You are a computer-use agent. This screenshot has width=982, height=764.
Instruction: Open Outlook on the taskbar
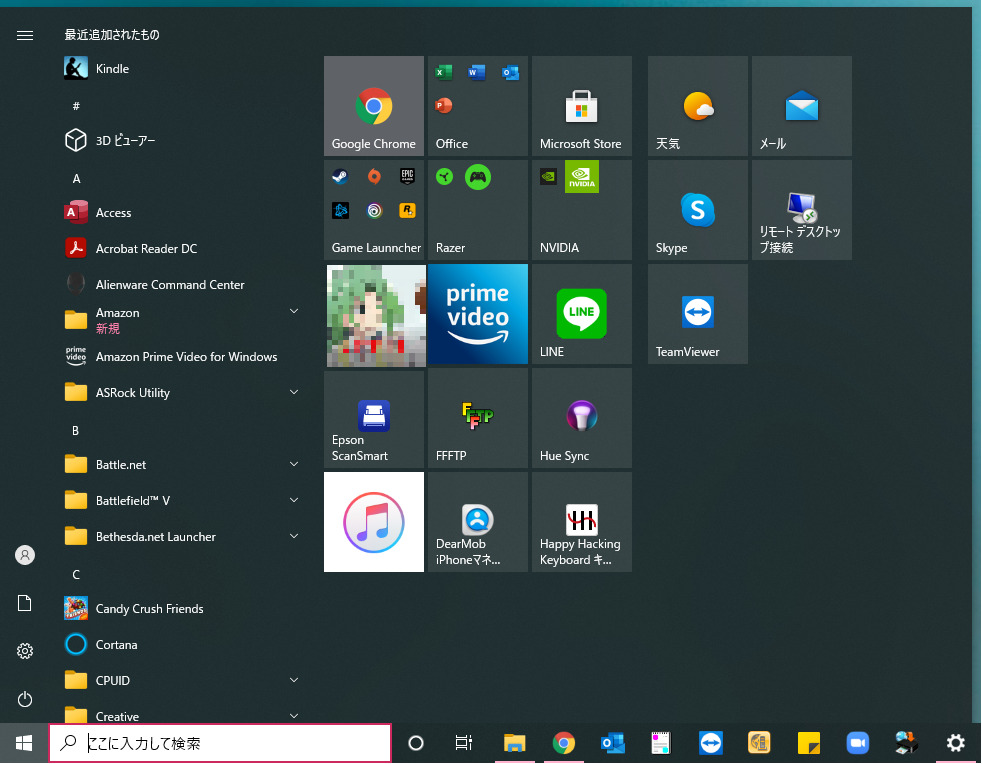[x=612, y=743]
